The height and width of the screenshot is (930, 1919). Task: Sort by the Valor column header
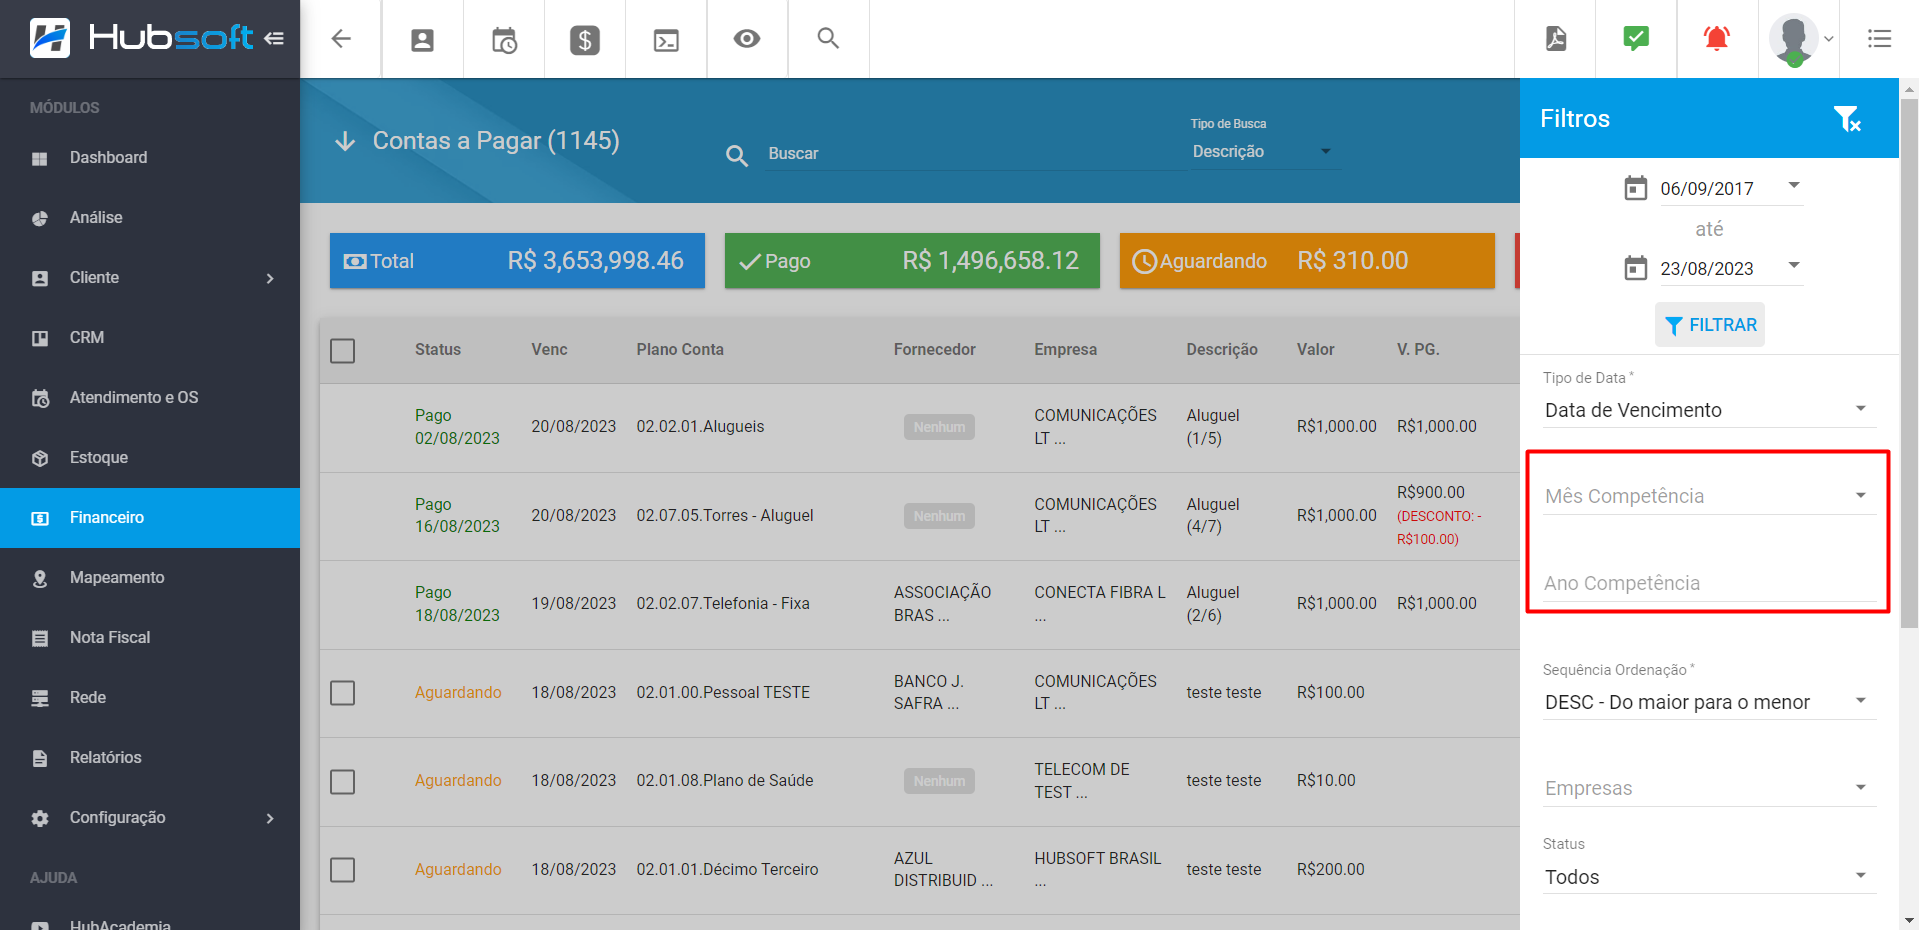coord(1316,349)
